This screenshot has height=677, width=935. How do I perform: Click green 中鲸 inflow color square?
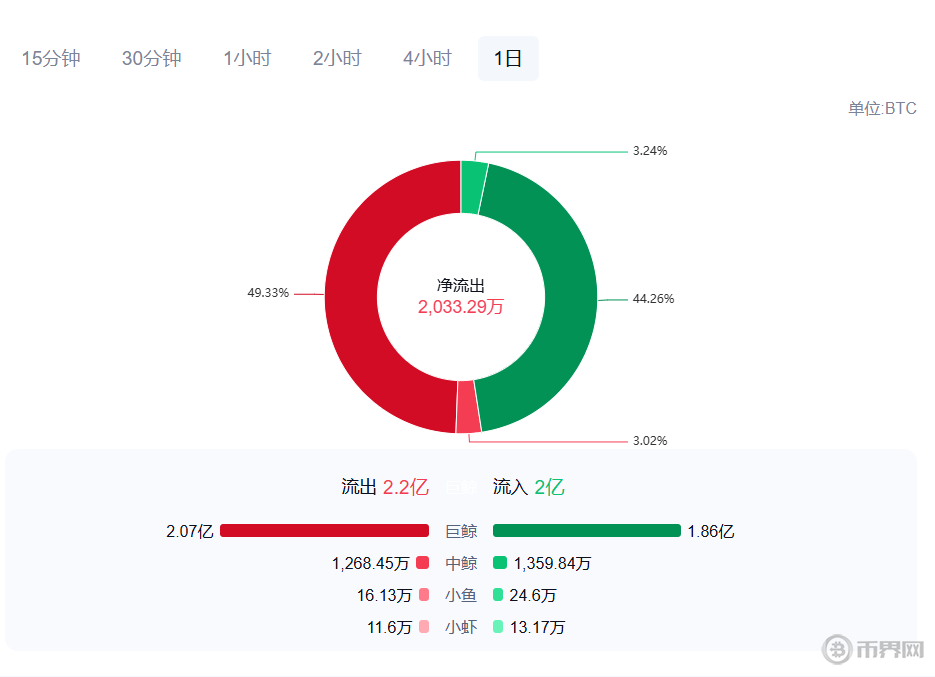tap(500, 563)
